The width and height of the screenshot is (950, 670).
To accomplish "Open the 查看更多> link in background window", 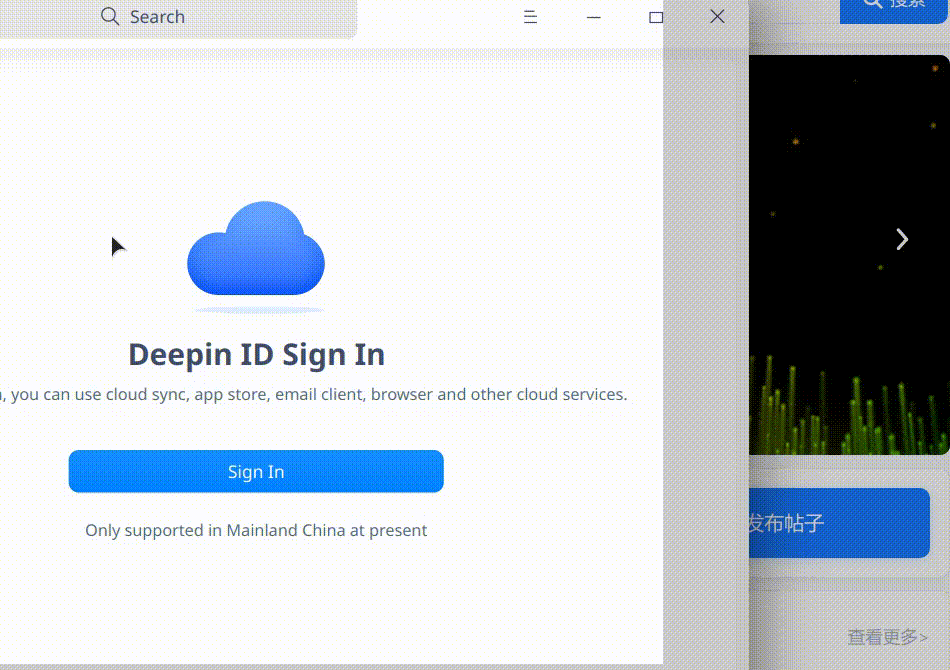I will 887,637.
